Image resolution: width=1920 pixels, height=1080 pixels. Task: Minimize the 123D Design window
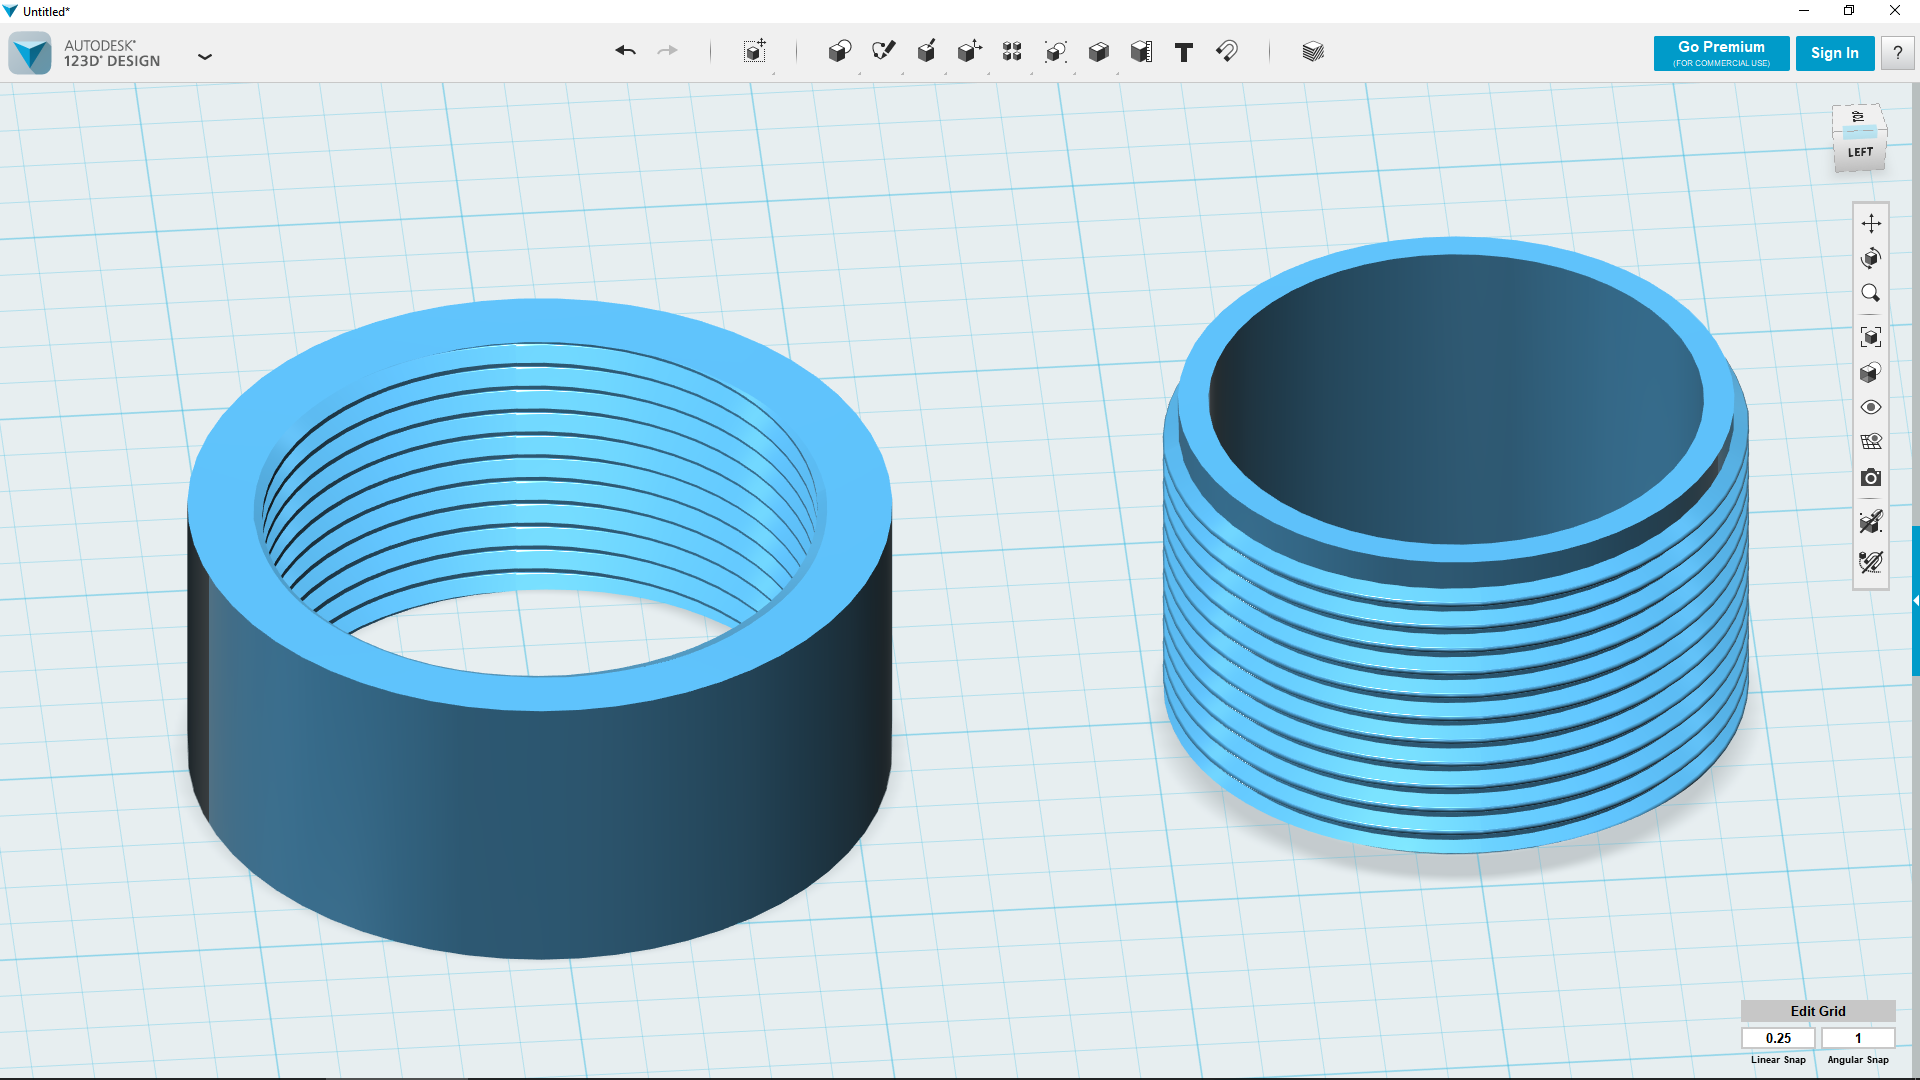tap(1804, 11)
